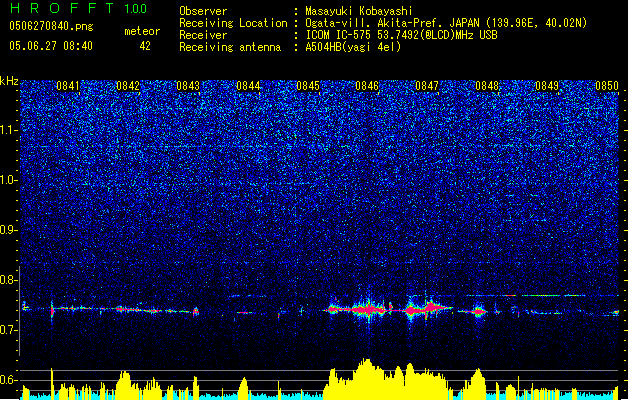Select the A504HB(yagi 4el) antenna text
The width and height of the screenshot is (629, 400).
(353, 47)
